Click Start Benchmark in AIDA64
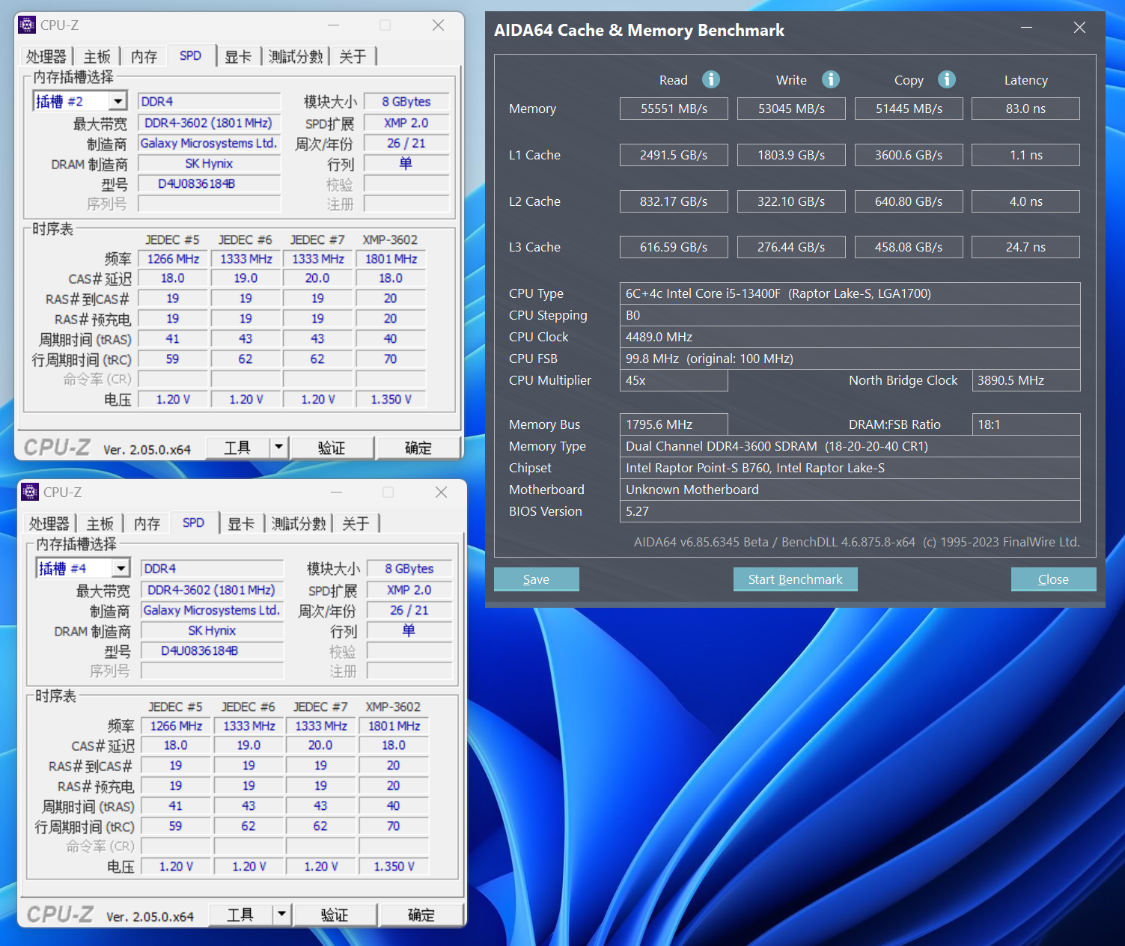Image resolution: width=1125 pixels, height=946 pixels. 795,580
